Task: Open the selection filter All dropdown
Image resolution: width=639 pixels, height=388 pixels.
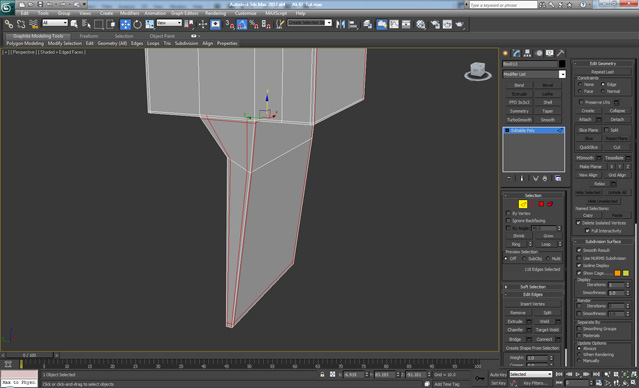Action: point(55,23)
